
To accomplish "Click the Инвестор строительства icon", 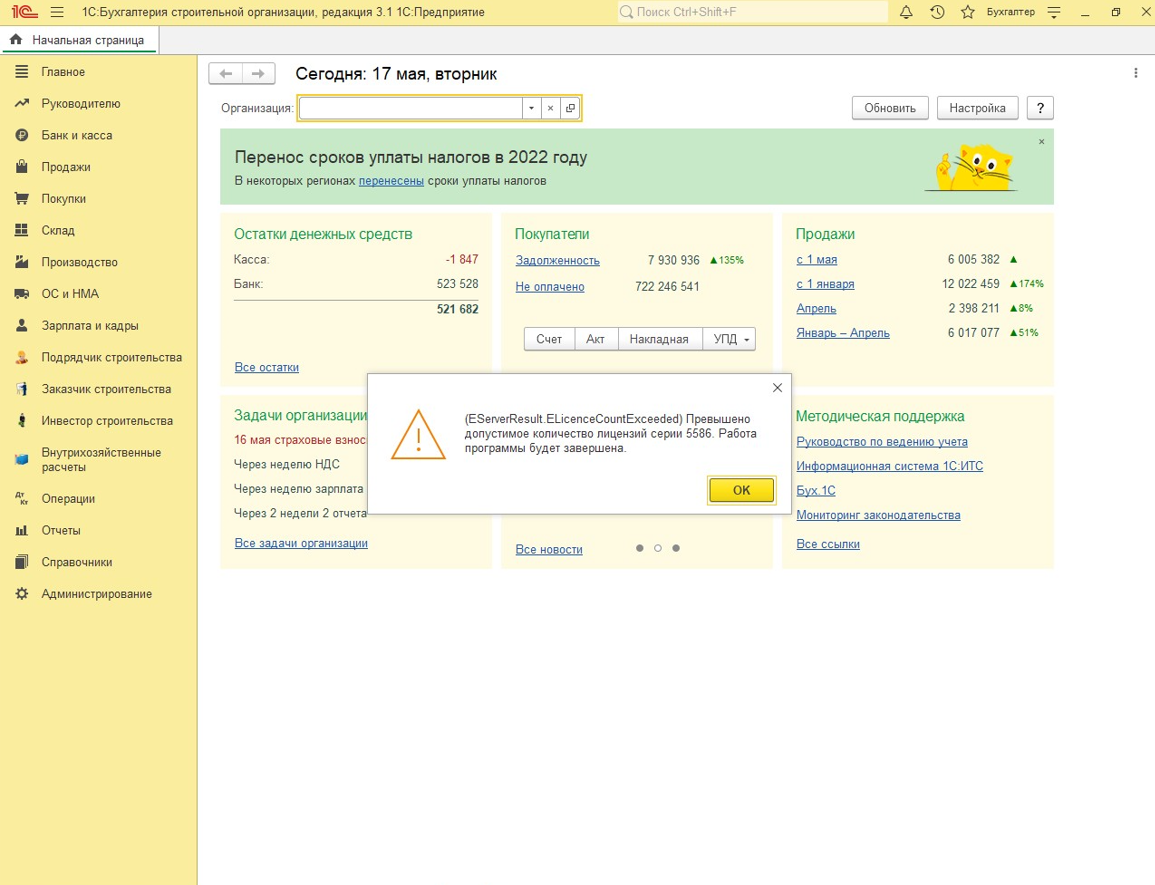I will [22, 421].
